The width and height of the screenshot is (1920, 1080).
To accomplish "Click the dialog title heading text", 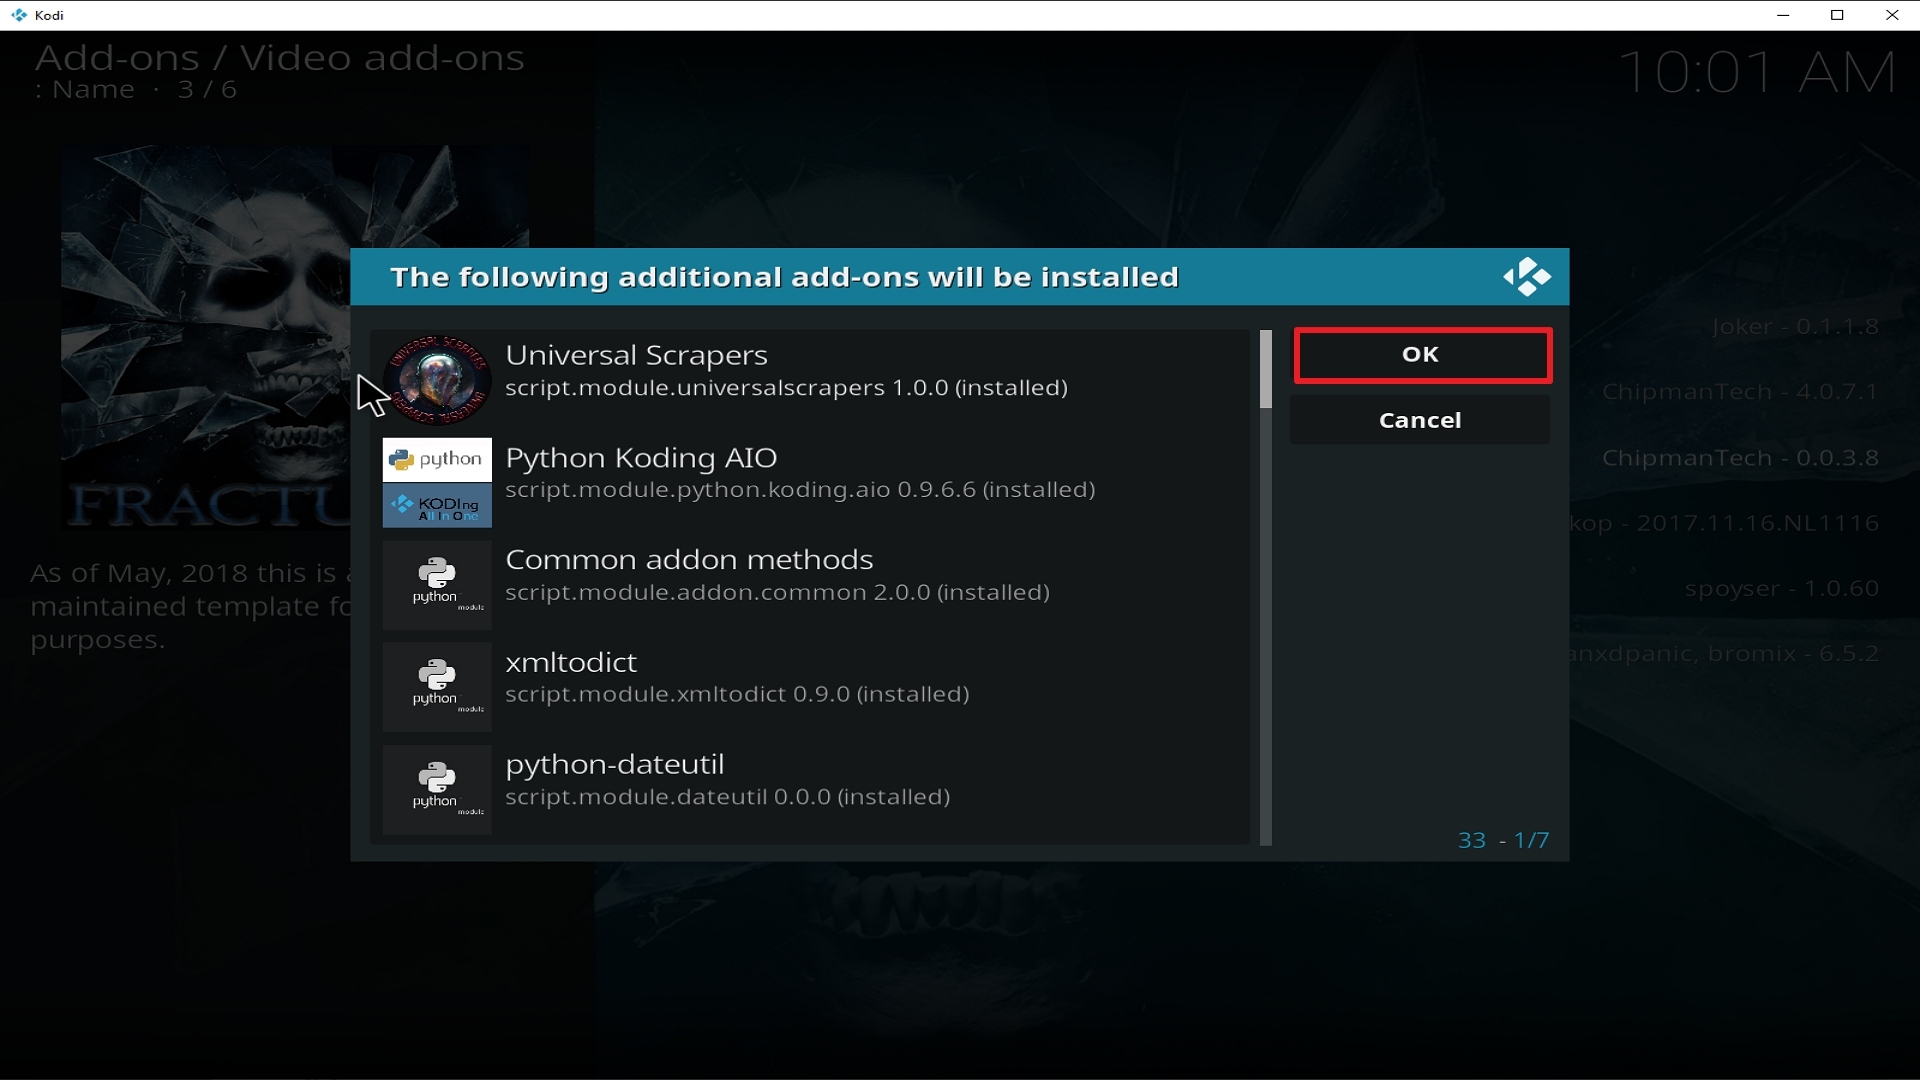I will coord(784,277).
